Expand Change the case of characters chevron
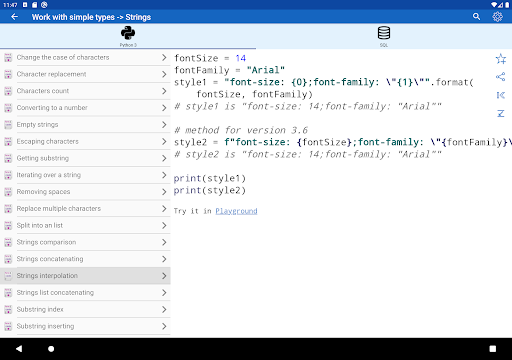 click(164, 57)
